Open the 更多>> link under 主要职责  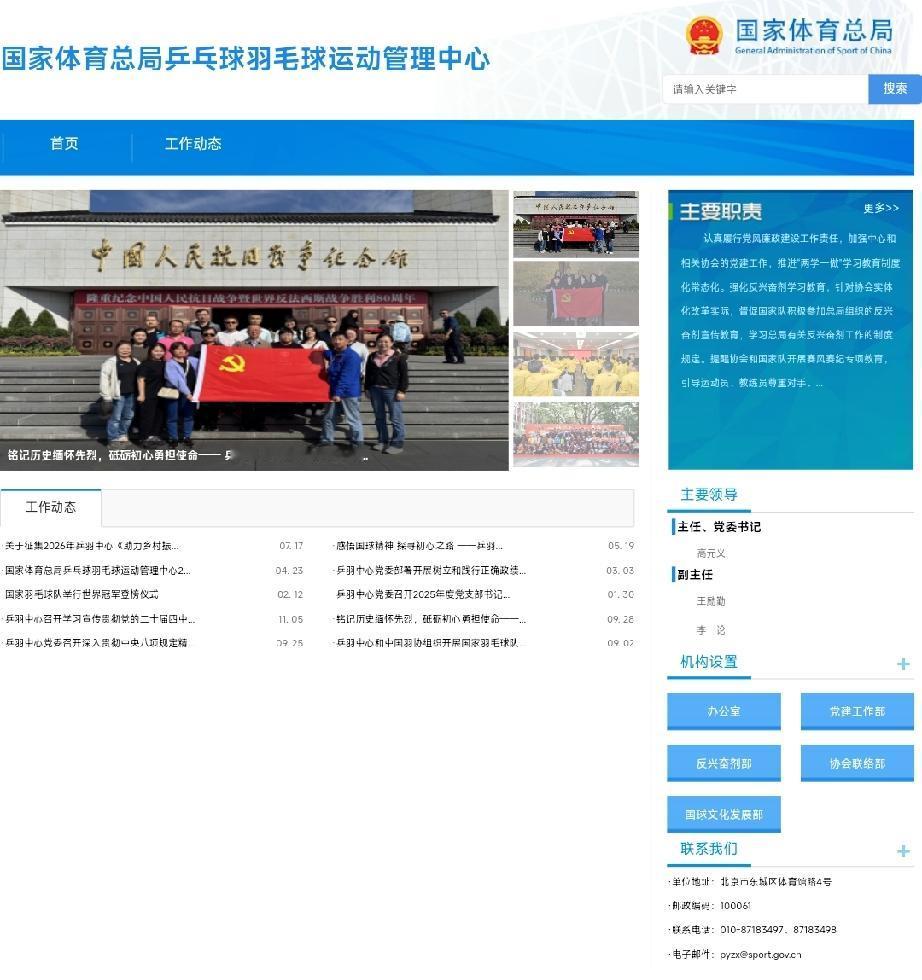(881, 208)
